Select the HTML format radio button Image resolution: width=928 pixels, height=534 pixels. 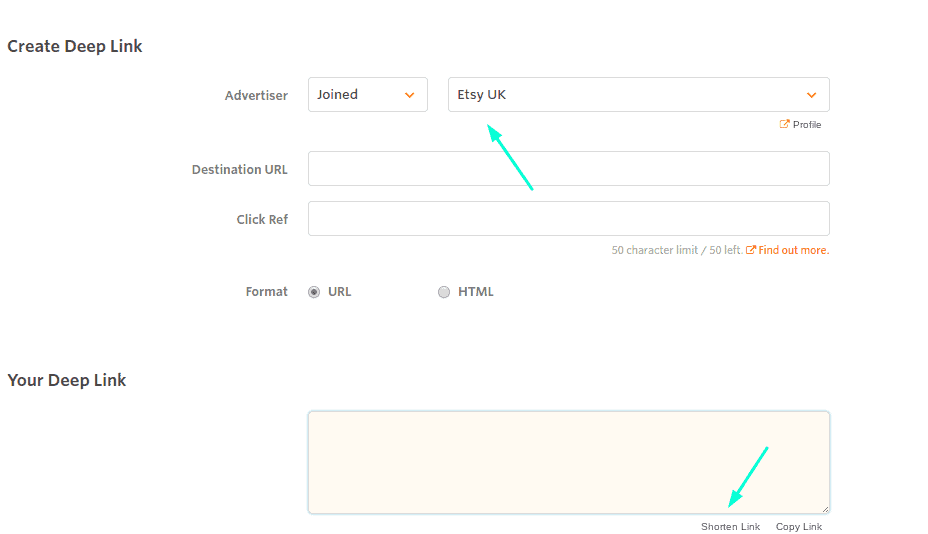(x=444, y=292)
